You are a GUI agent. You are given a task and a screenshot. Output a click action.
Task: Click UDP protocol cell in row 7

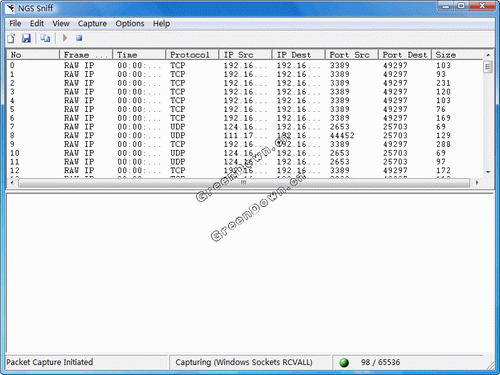click(x=178, y=127)
